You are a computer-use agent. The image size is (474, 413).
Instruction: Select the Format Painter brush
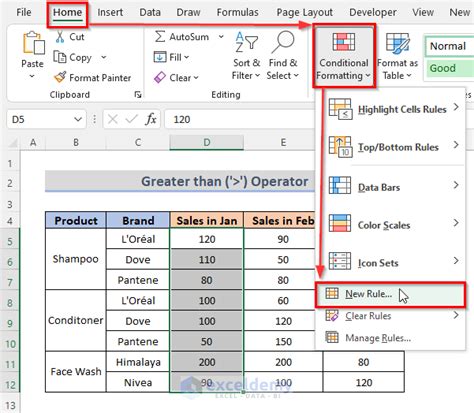(x=60, y=77)
